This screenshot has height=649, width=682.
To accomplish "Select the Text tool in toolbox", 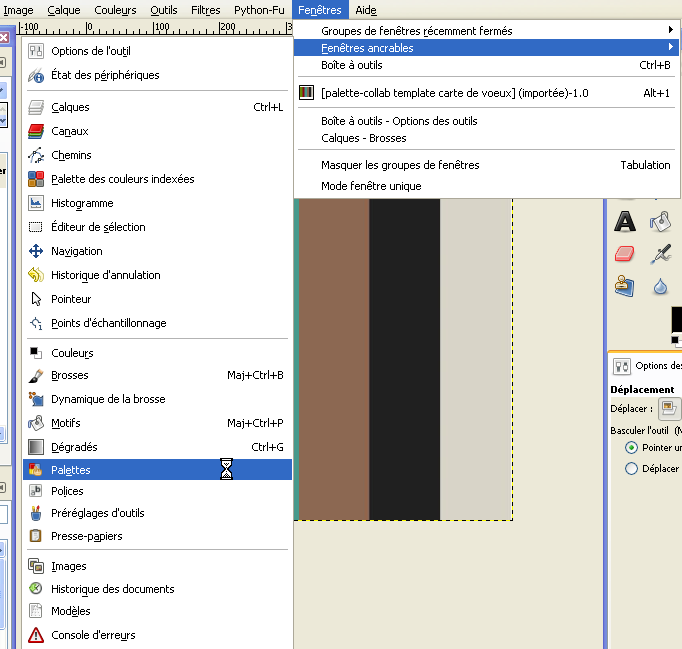I will [625, 221].
